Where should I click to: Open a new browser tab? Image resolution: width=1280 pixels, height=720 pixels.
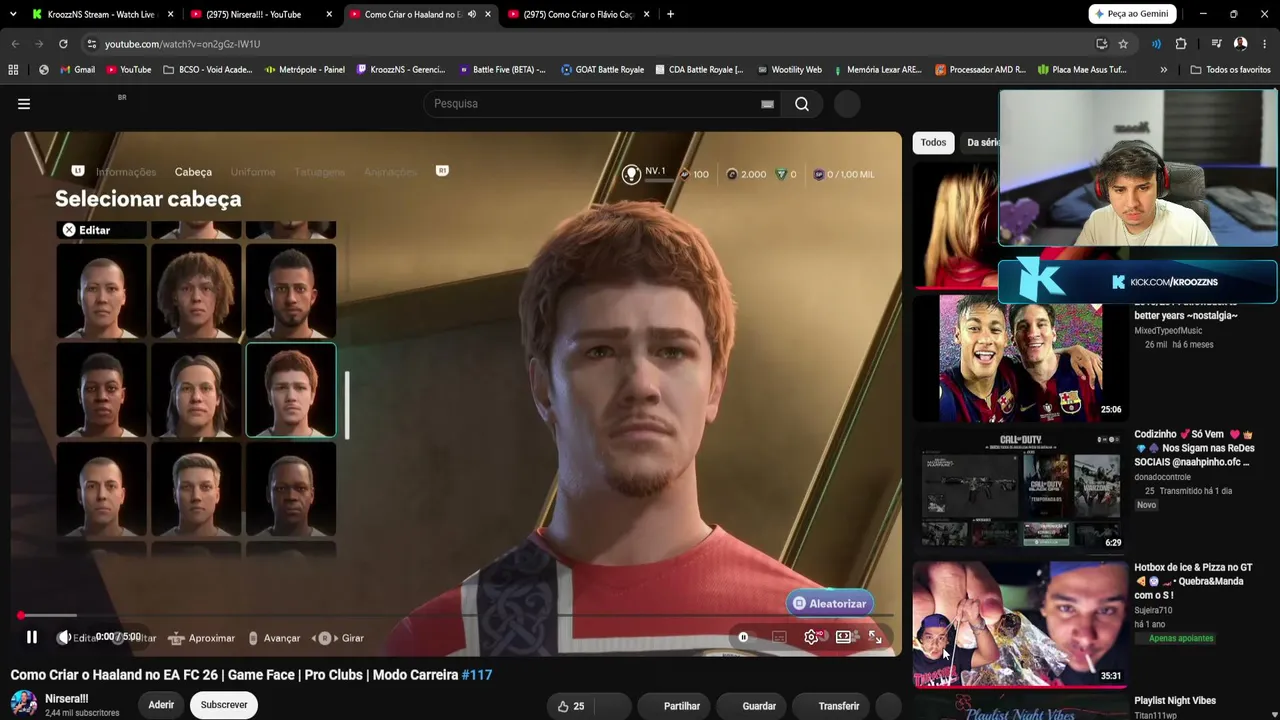(x=670, y=14)
